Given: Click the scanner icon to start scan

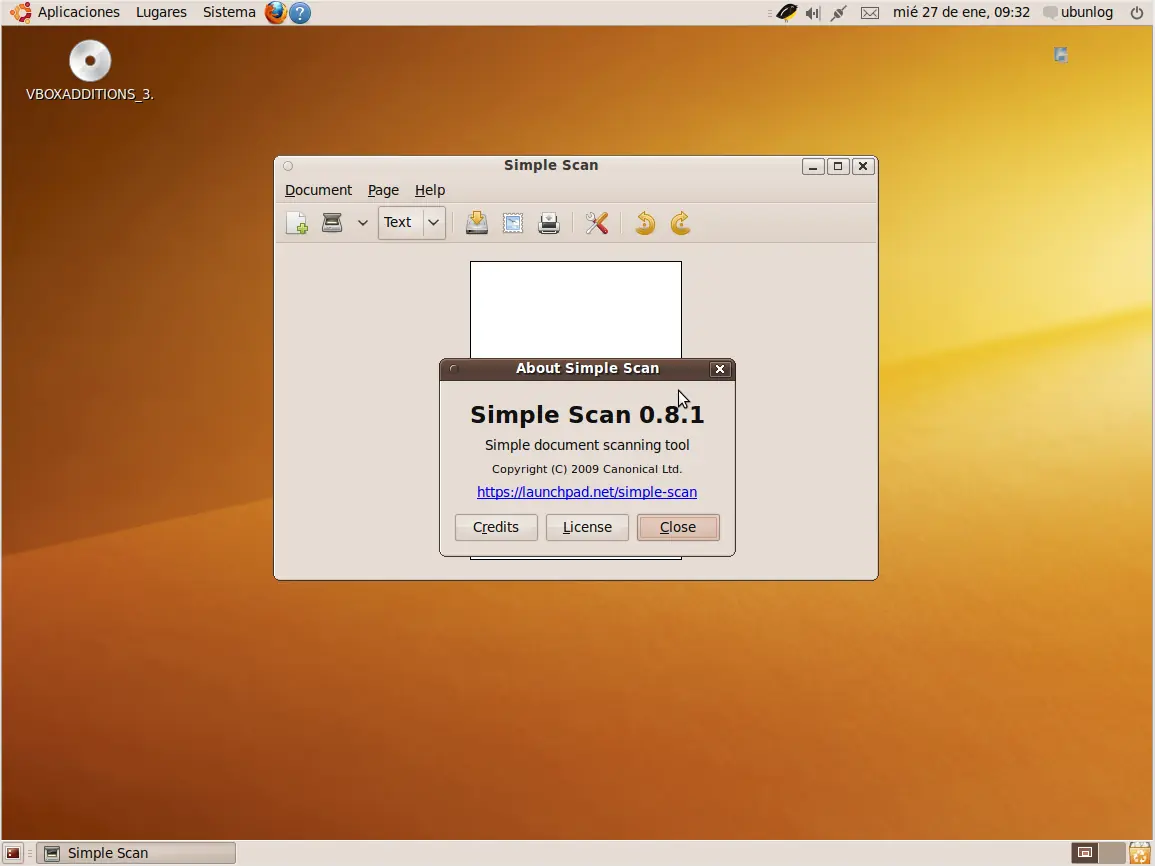Looking at the screenshot, I should coord(332,222).
